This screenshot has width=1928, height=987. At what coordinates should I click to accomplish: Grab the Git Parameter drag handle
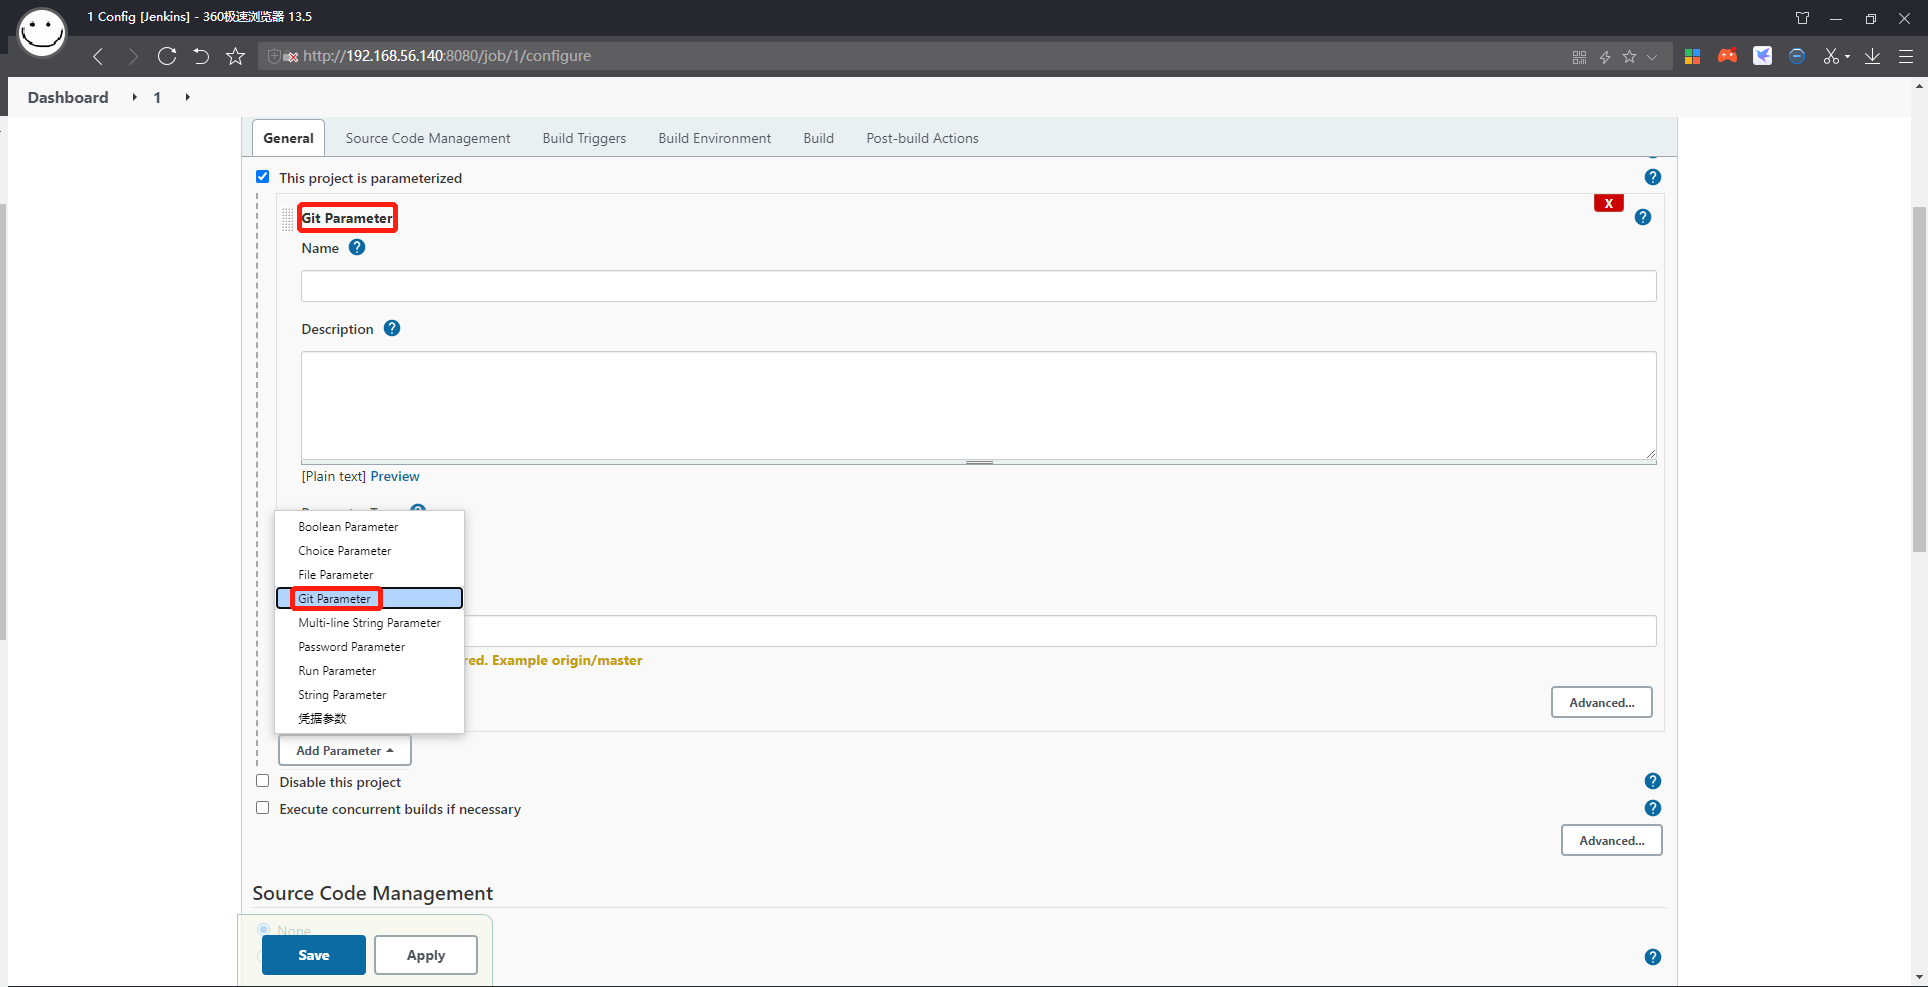[288, 218]
